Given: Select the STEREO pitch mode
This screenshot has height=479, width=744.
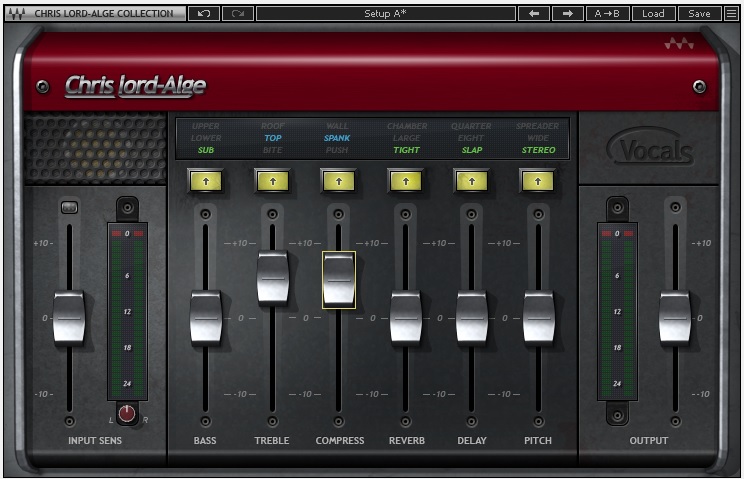Looking at the screenshot, I should coord(539,150).
